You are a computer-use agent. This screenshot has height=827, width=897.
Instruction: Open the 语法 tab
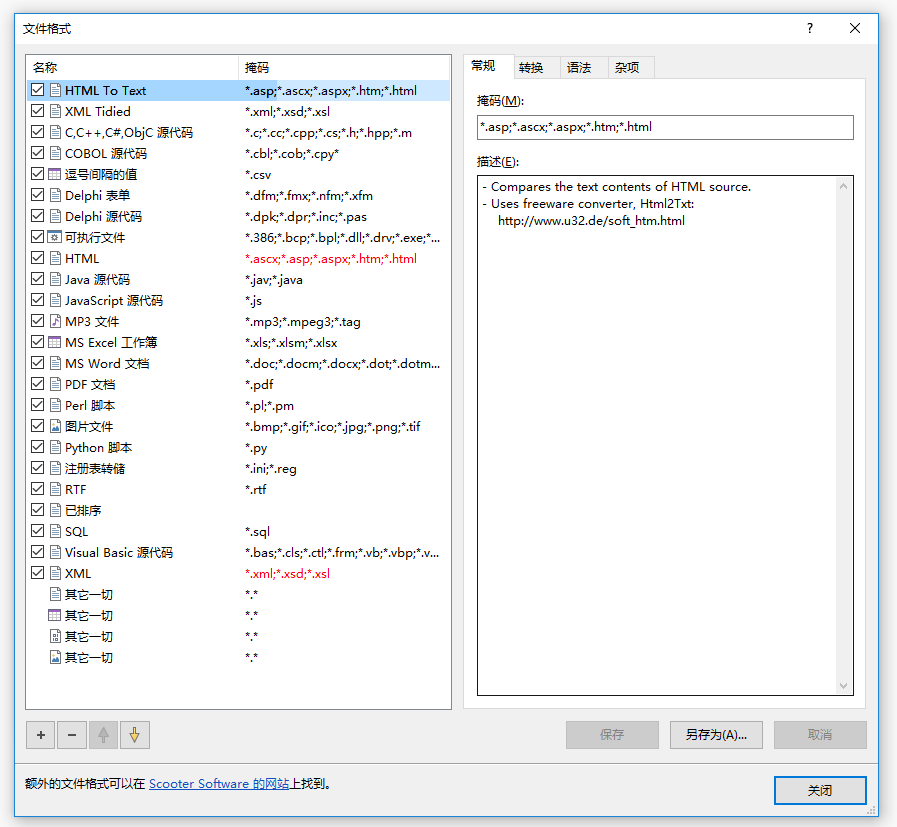[579, 67]
